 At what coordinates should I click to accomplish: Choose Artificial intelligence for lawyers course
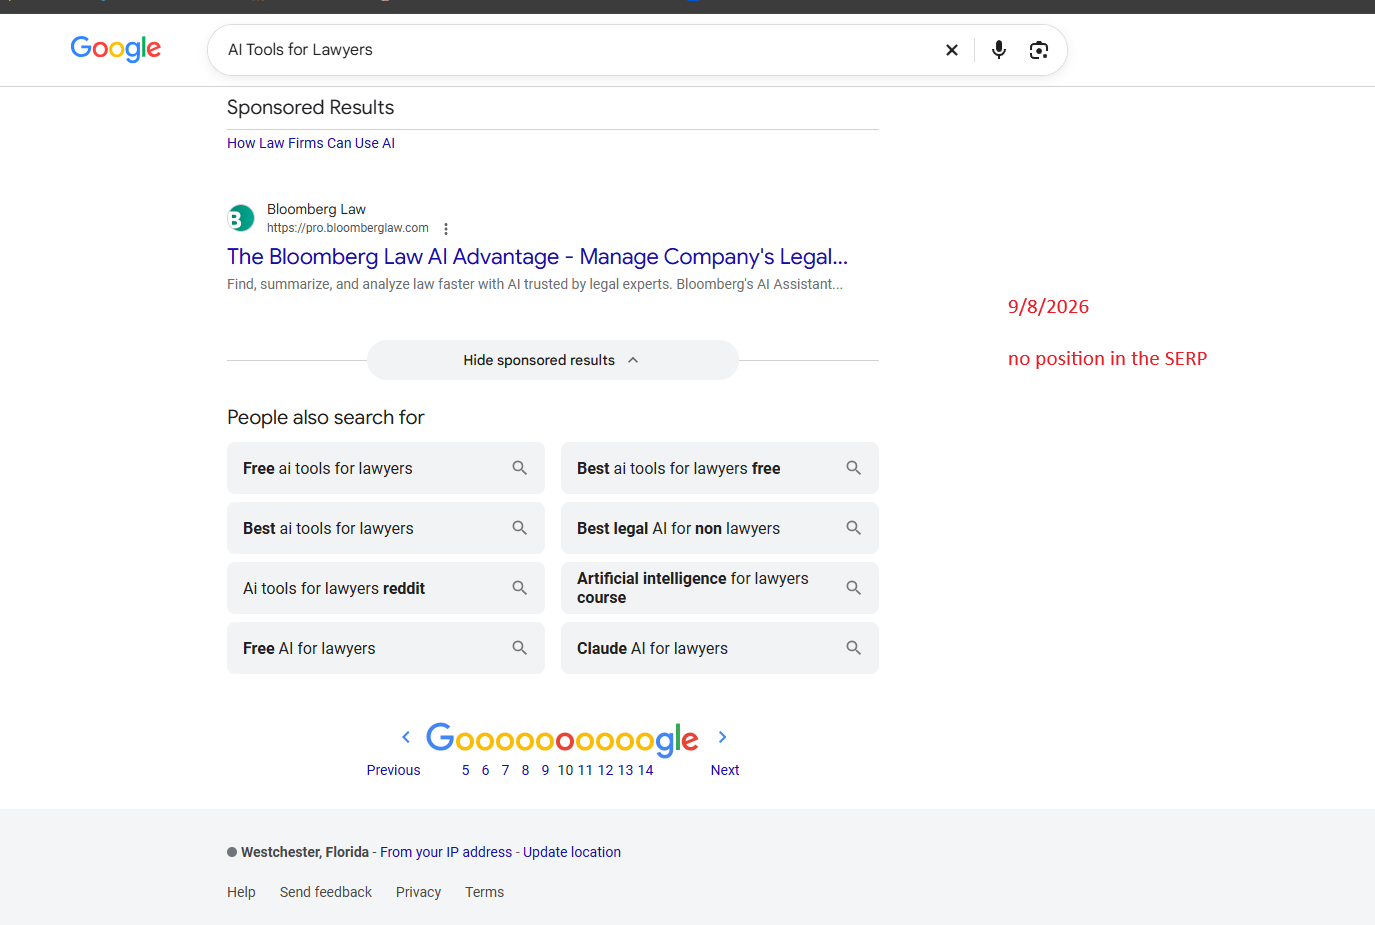(x=720, y=588)
